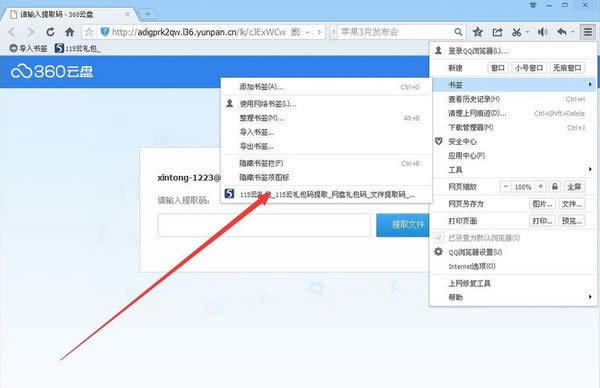Select 隐藏书签栏(F) menu item
This screenshot has height=388, width=600.
pos(326,163)
